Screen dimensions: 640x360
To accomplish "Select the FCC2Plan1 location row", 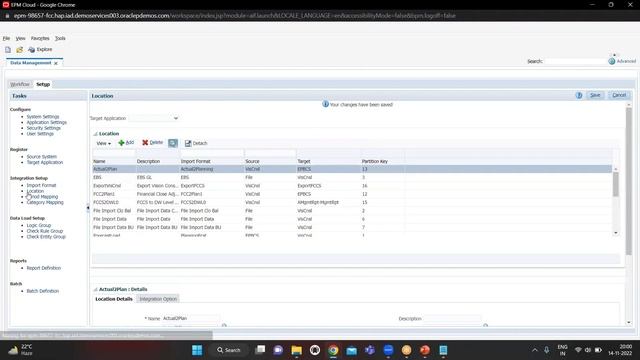I will [352, 194].
